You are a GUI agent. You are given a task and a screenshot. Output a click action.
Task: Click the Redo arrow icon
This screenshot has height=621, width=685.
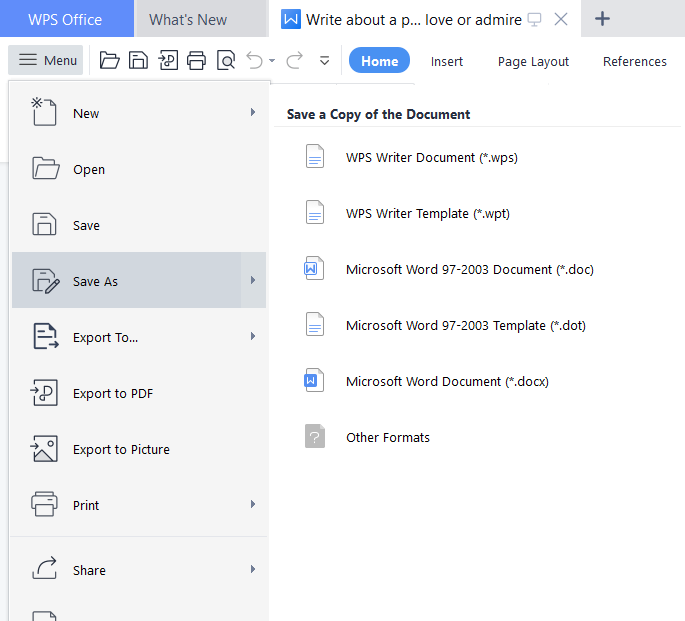pyautogui.click(x=295, y=60)
